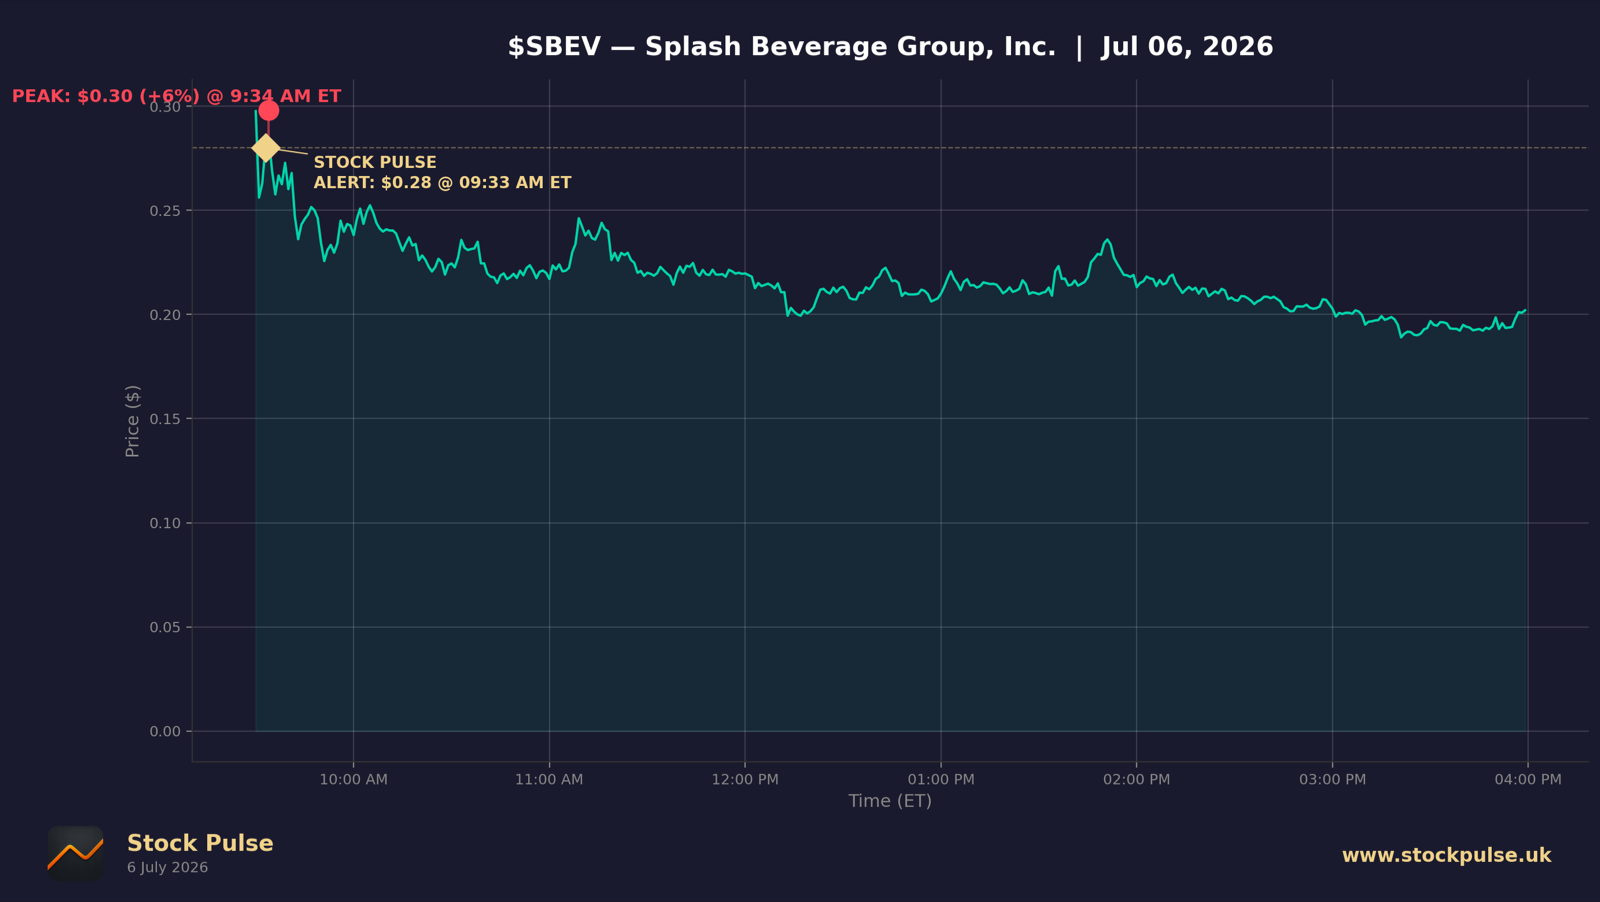Click the '11:00 AM' time tick label

(549, 780)
